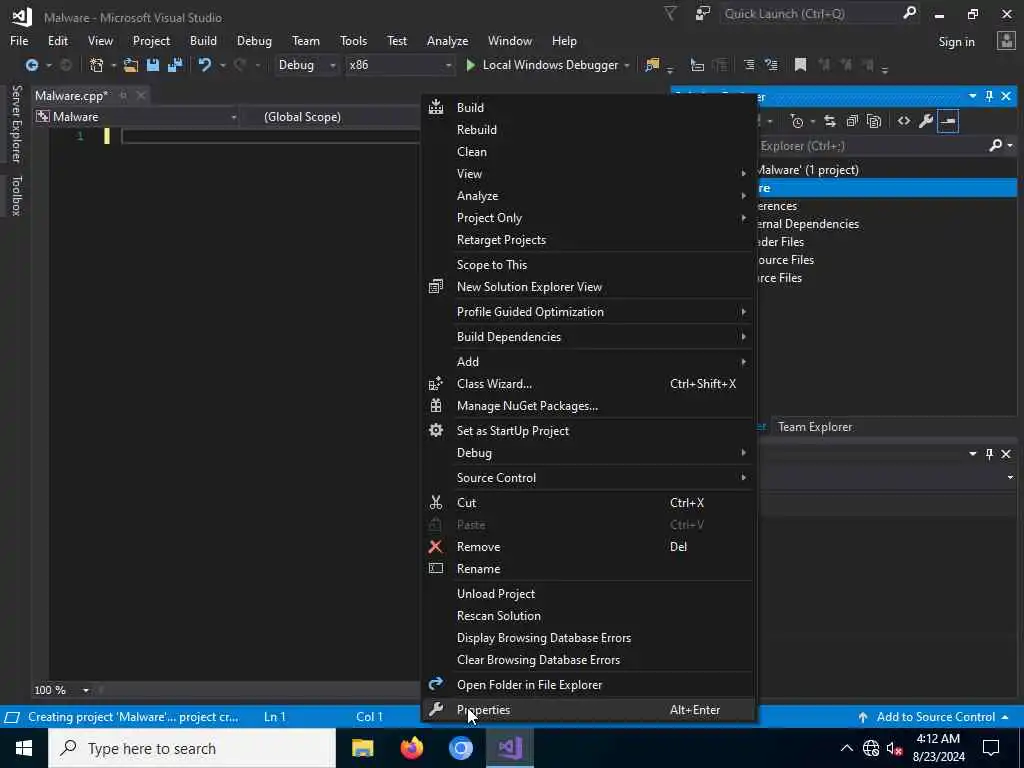Open the x86 solution platform dropdown
The height and width of the screenshot is (768, 1024).
399,65
